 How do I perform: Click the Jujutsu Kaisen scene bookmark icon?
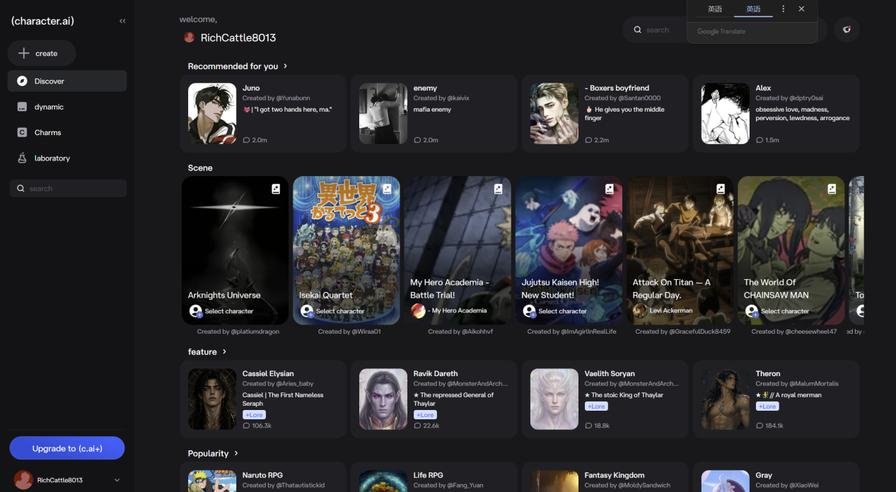click(x=609, y=189)
